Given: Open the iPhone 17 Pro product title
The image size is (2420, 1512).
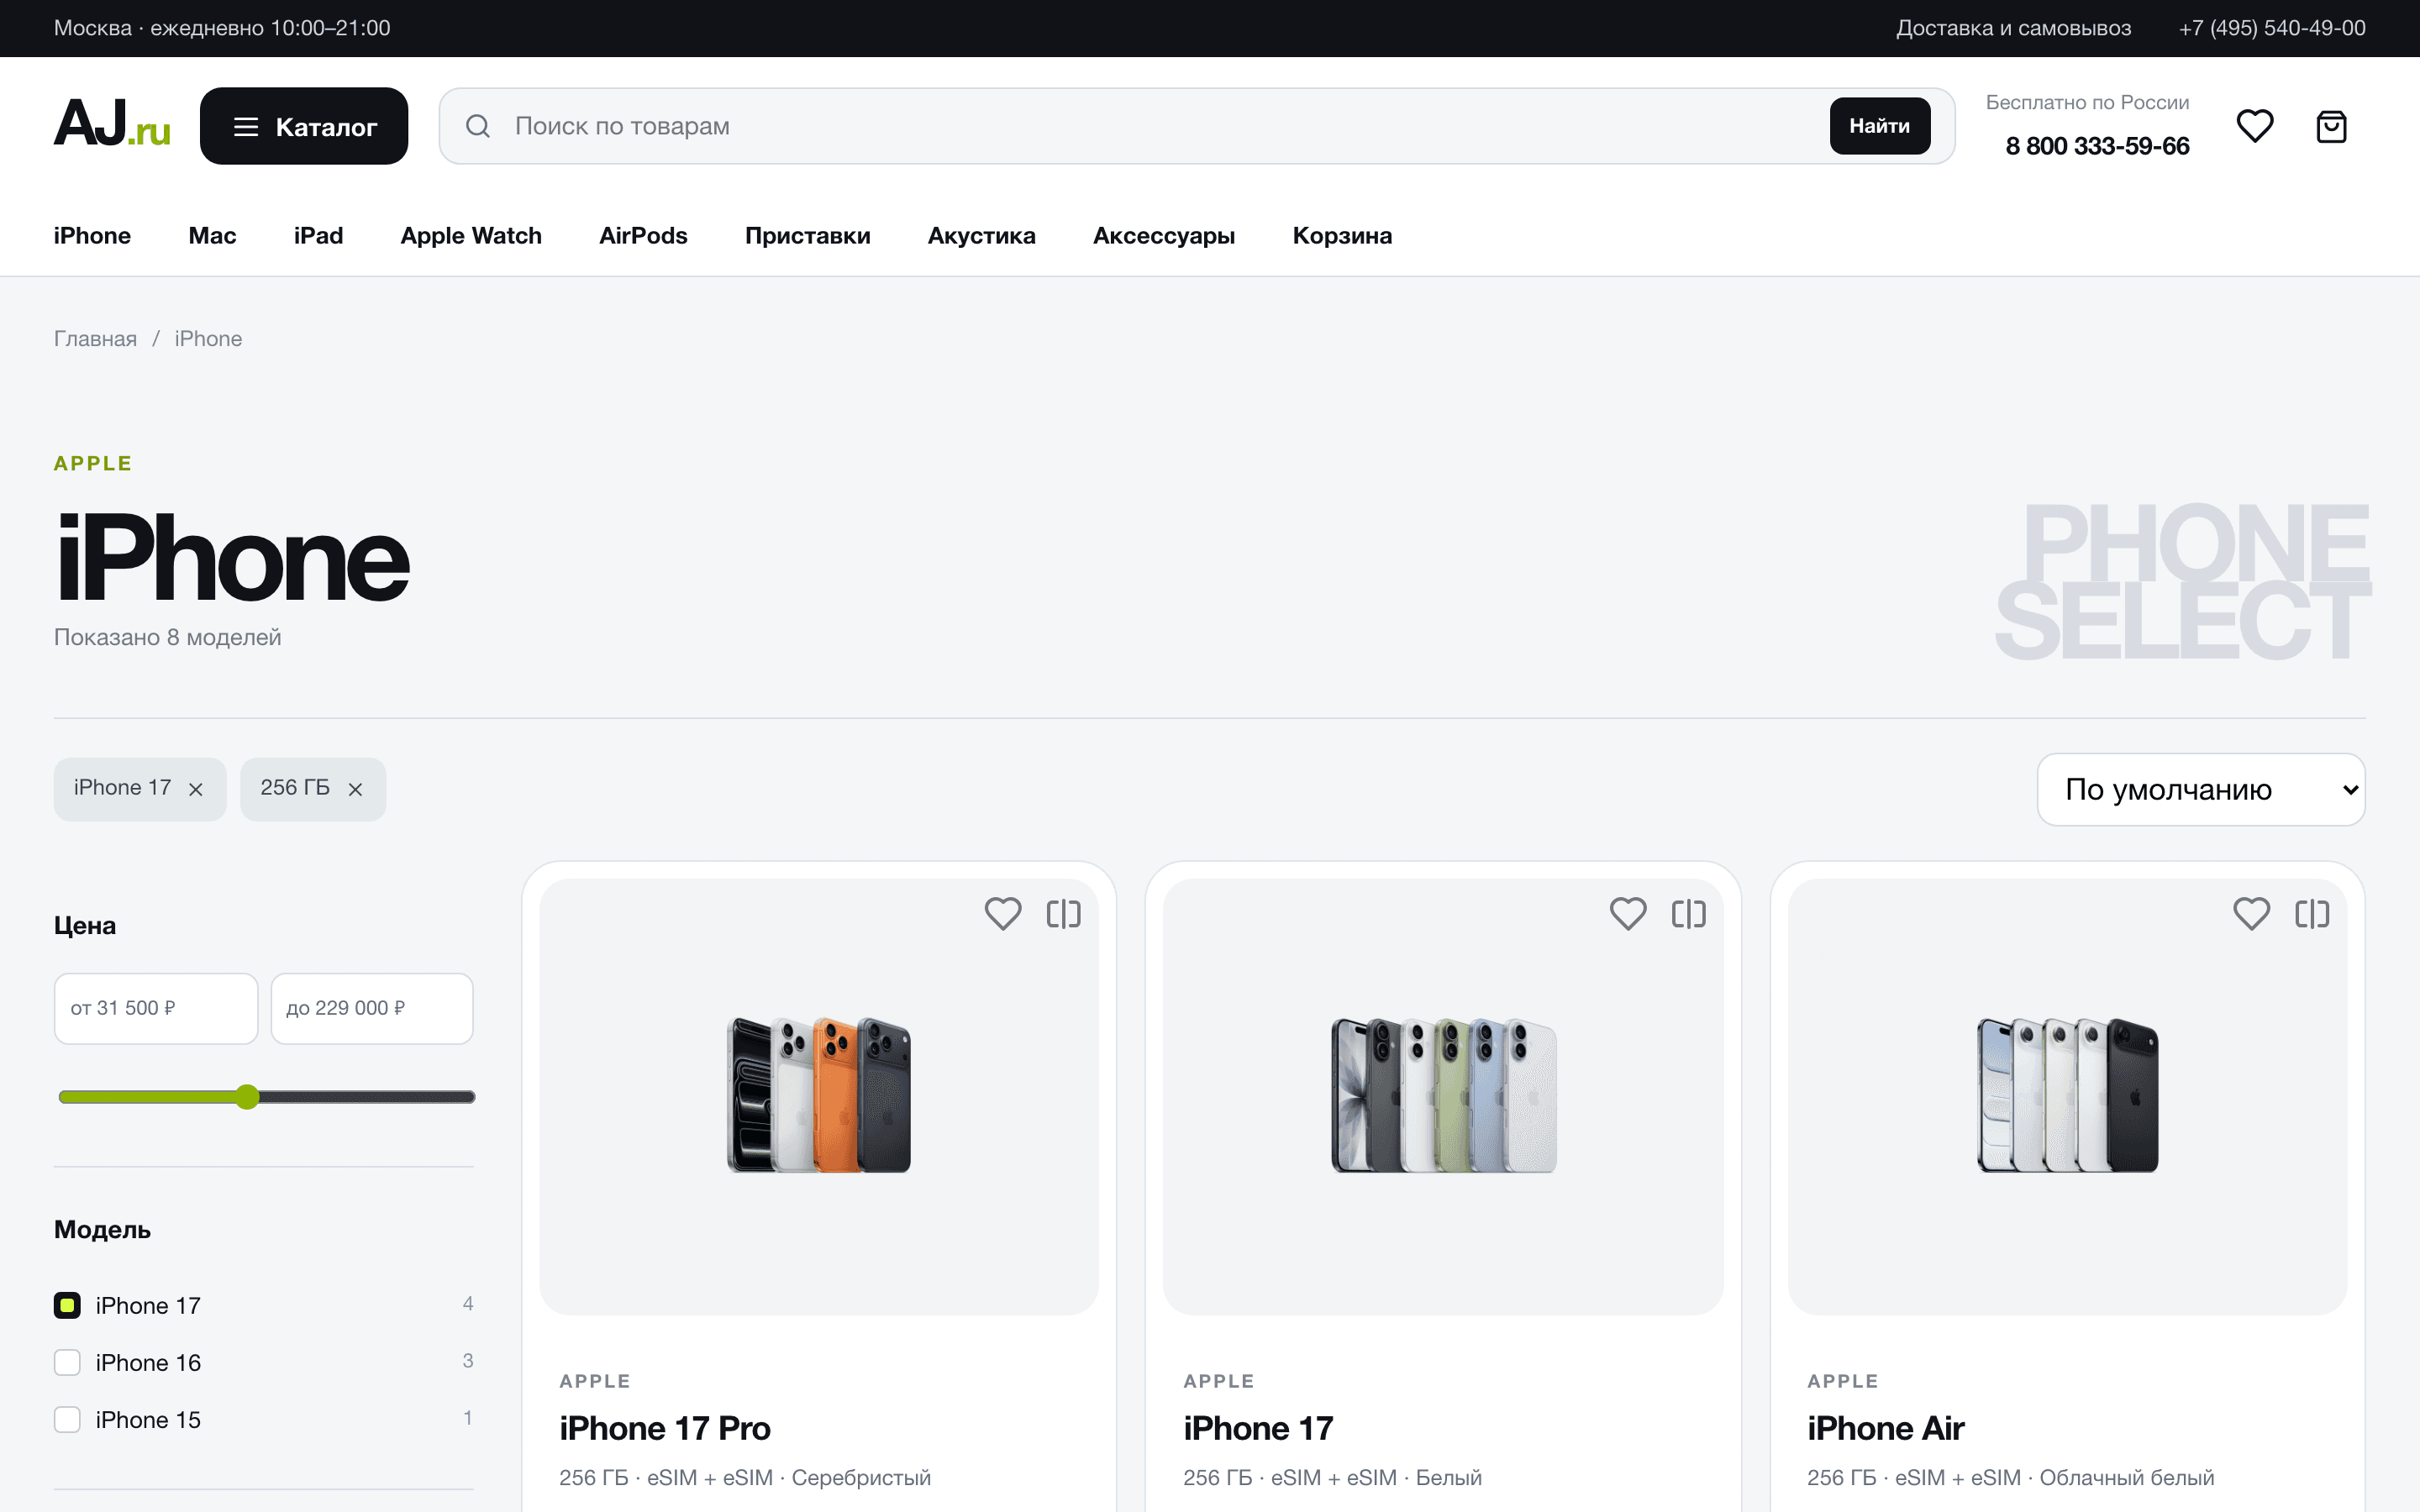Looking at the screenshot, I should [x=665, y=1428].
